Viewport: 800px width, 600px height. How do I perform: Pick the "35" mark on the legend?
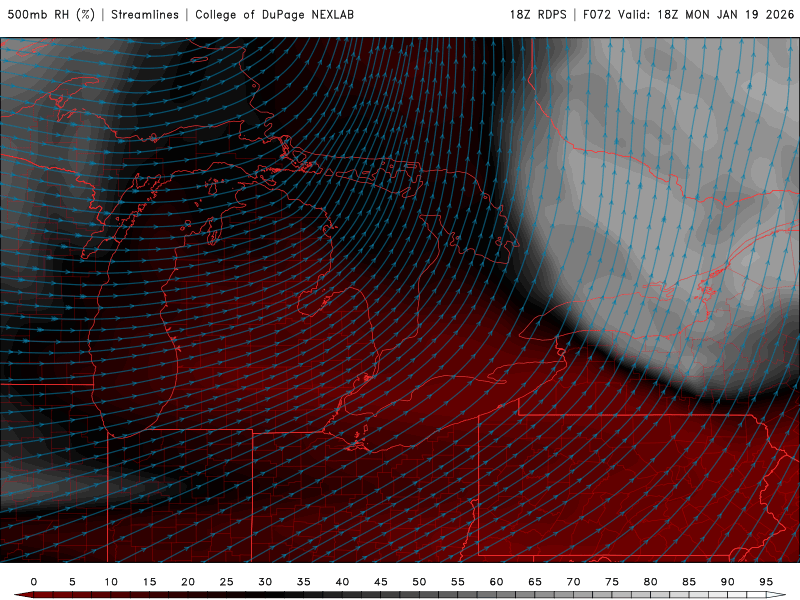tap(304, 582)
